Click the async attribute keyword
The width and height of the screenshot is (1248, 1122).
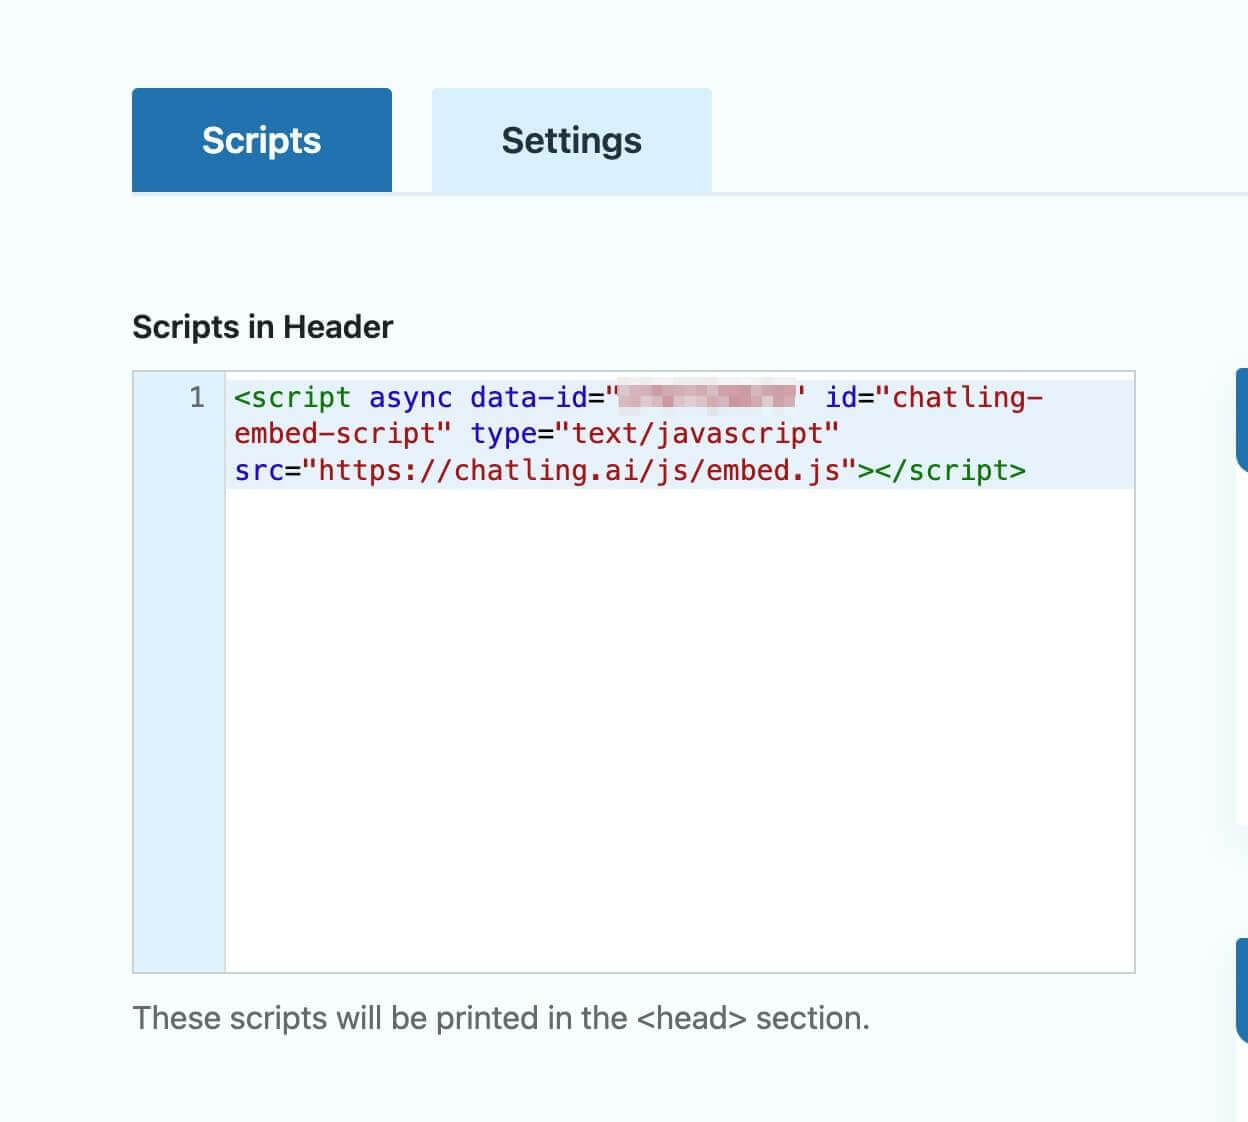[409, 397]
